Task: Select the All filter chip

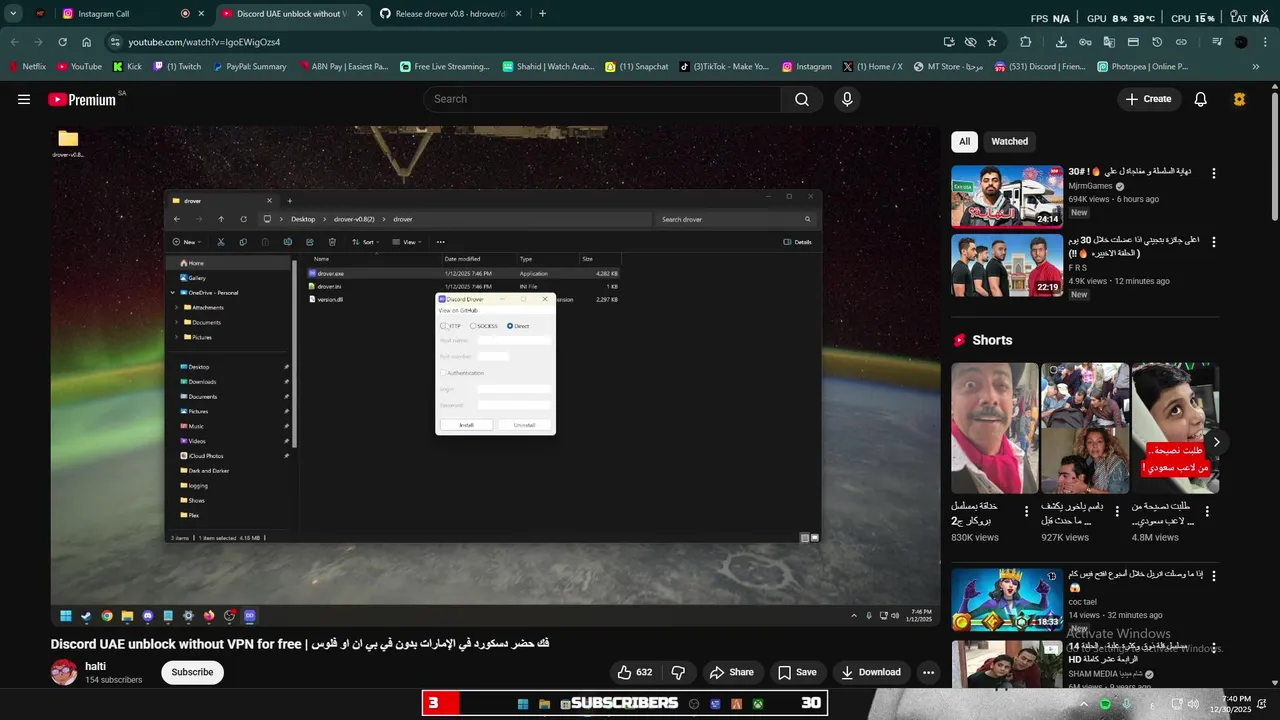Action: [x=964, y=141]
